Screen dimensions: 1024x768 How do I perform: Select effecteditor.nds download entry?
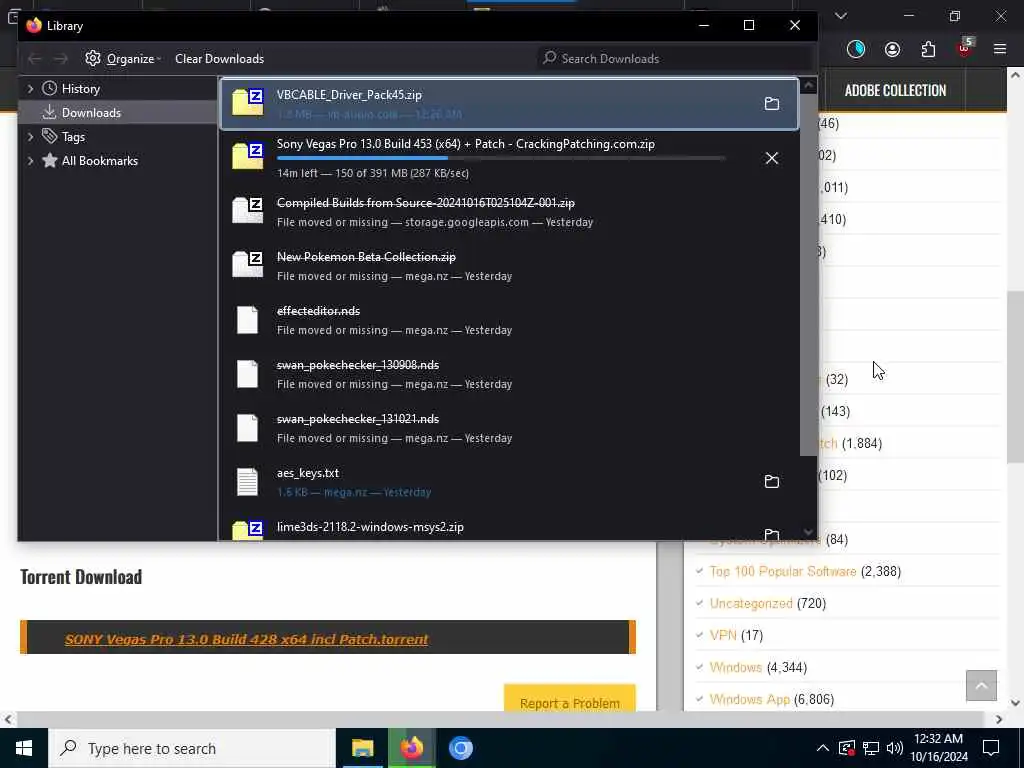[x=509, y=320]
